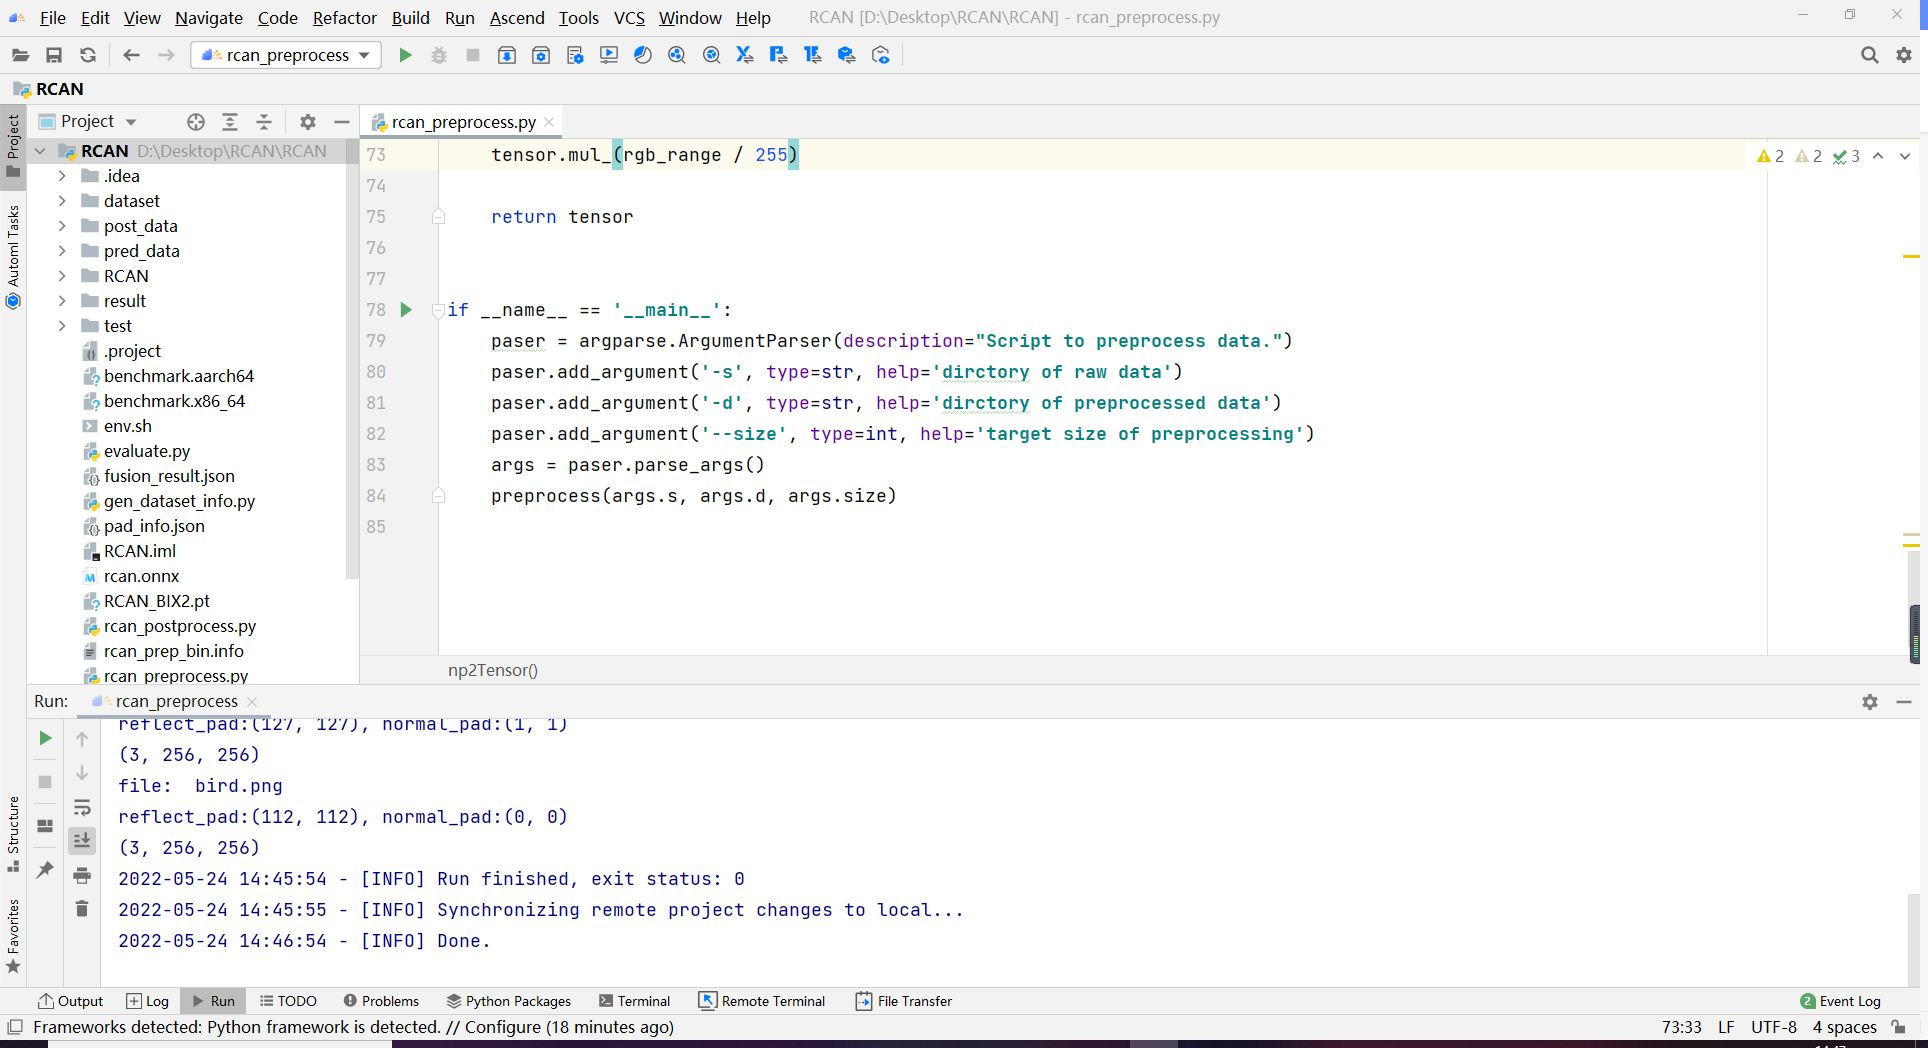The image size is (1928, 1048).
Task: Toggle scroll to end icon in Run panel
Action: pos(82,841)
